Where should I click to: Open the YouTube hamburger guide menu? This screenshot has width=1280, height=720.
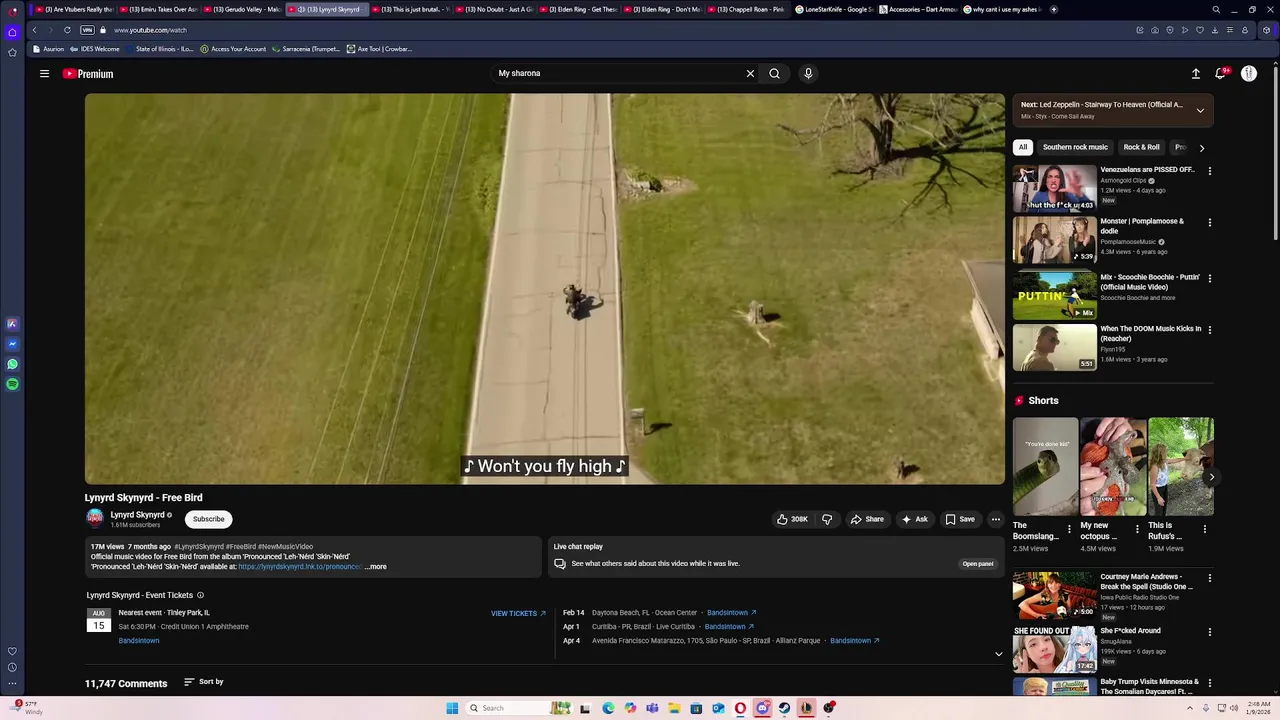[x=44, y=74]
